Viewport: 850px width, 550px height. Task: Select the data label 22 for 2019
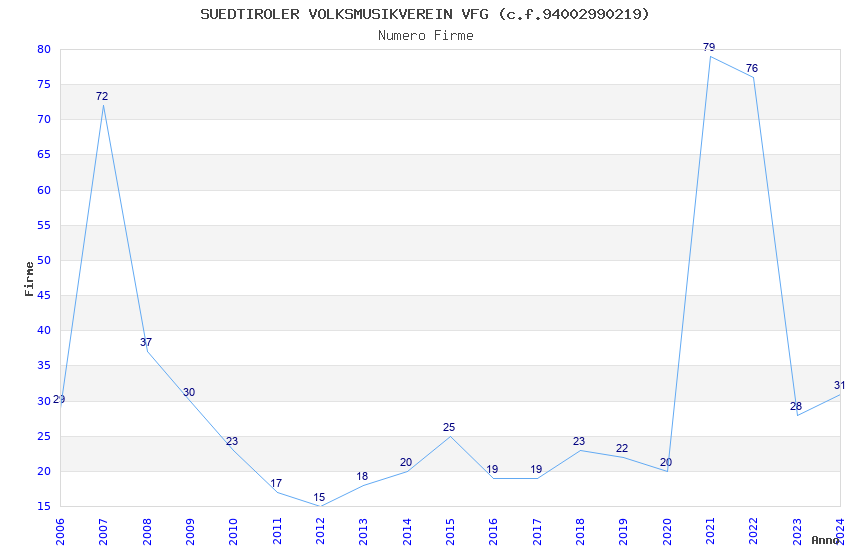(x=622, y=448)
